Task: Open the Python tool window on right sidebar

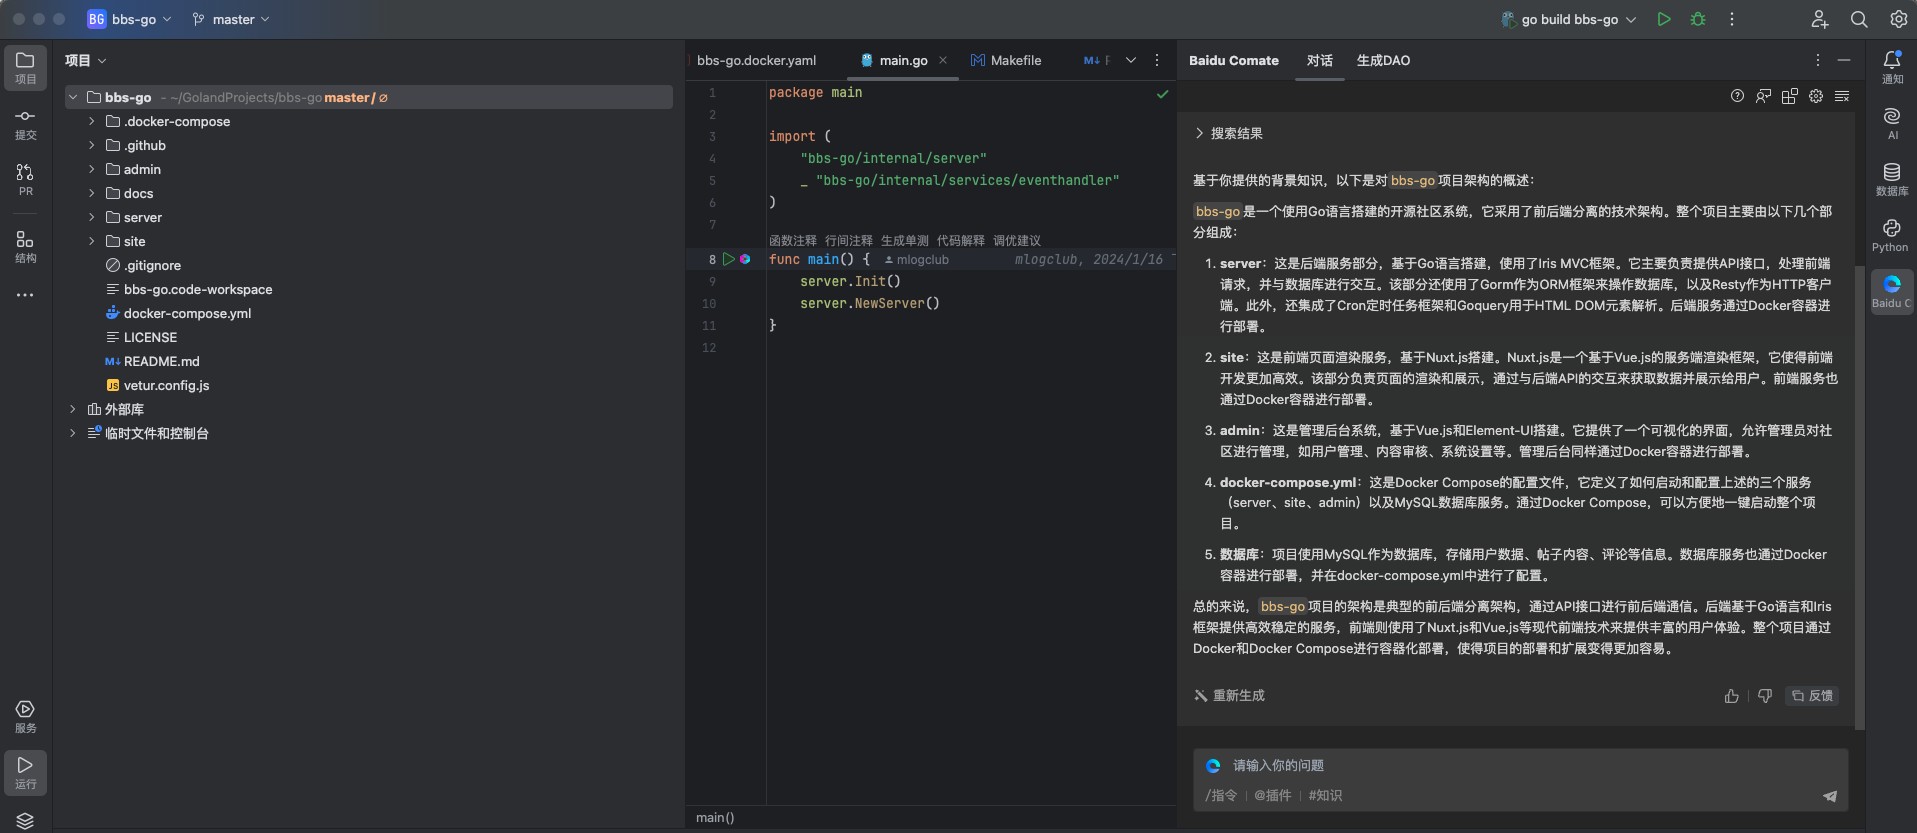Action: (x=1892, y=236)
